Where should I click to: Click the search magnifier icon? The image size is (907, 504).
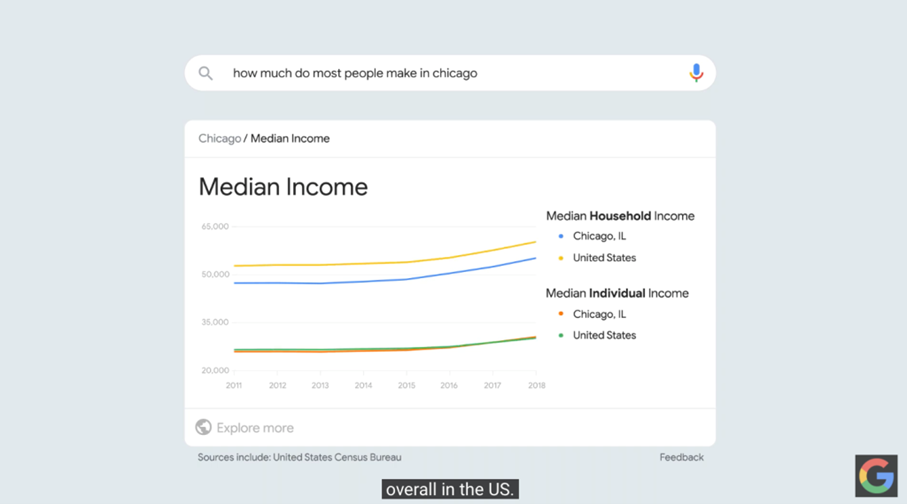click(x=205, y=73)
